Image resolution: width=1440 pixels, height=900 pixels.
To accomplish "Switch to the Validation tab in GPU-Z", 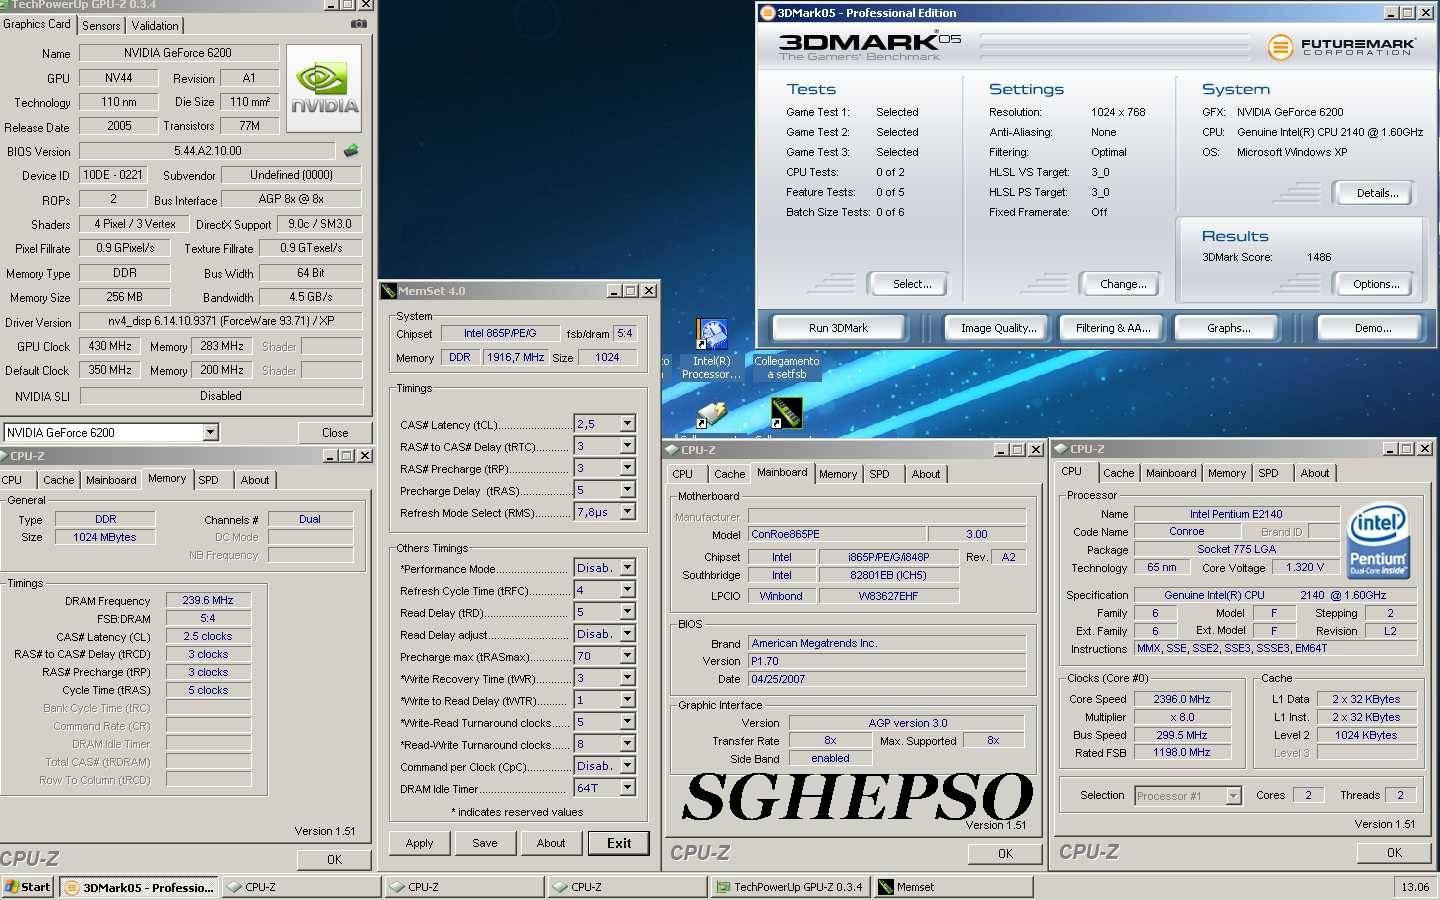I will (155, 26).
